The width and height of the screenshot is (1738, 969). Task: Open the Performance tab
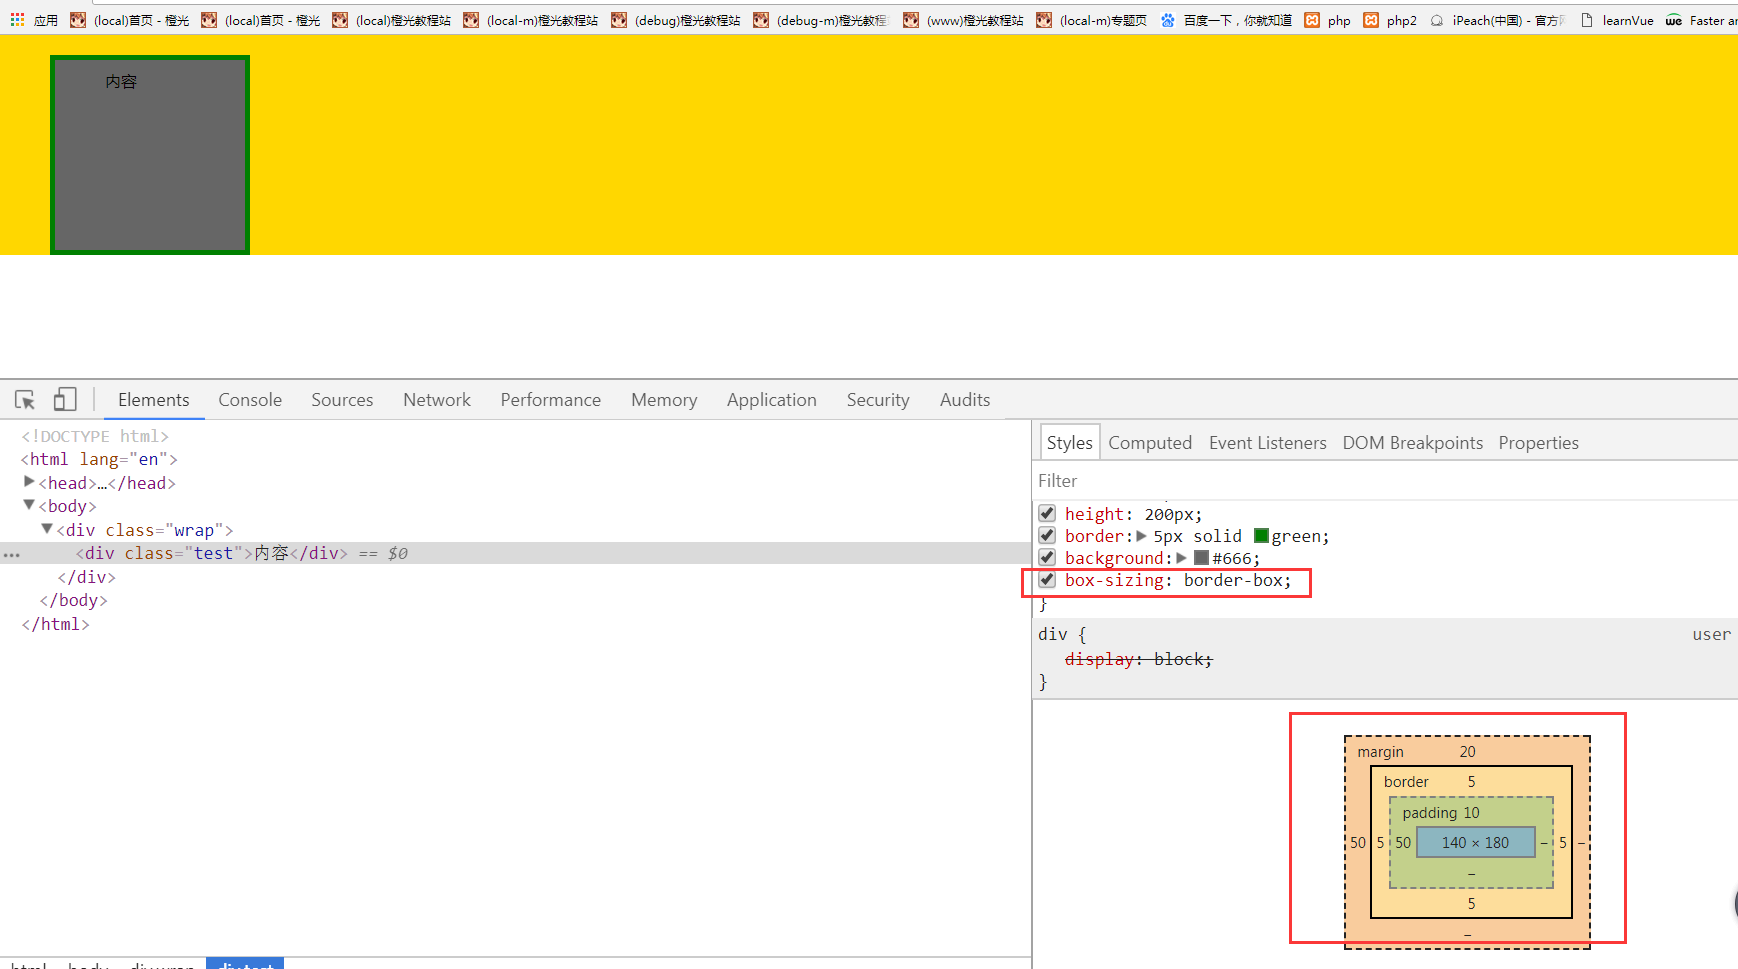551,400
